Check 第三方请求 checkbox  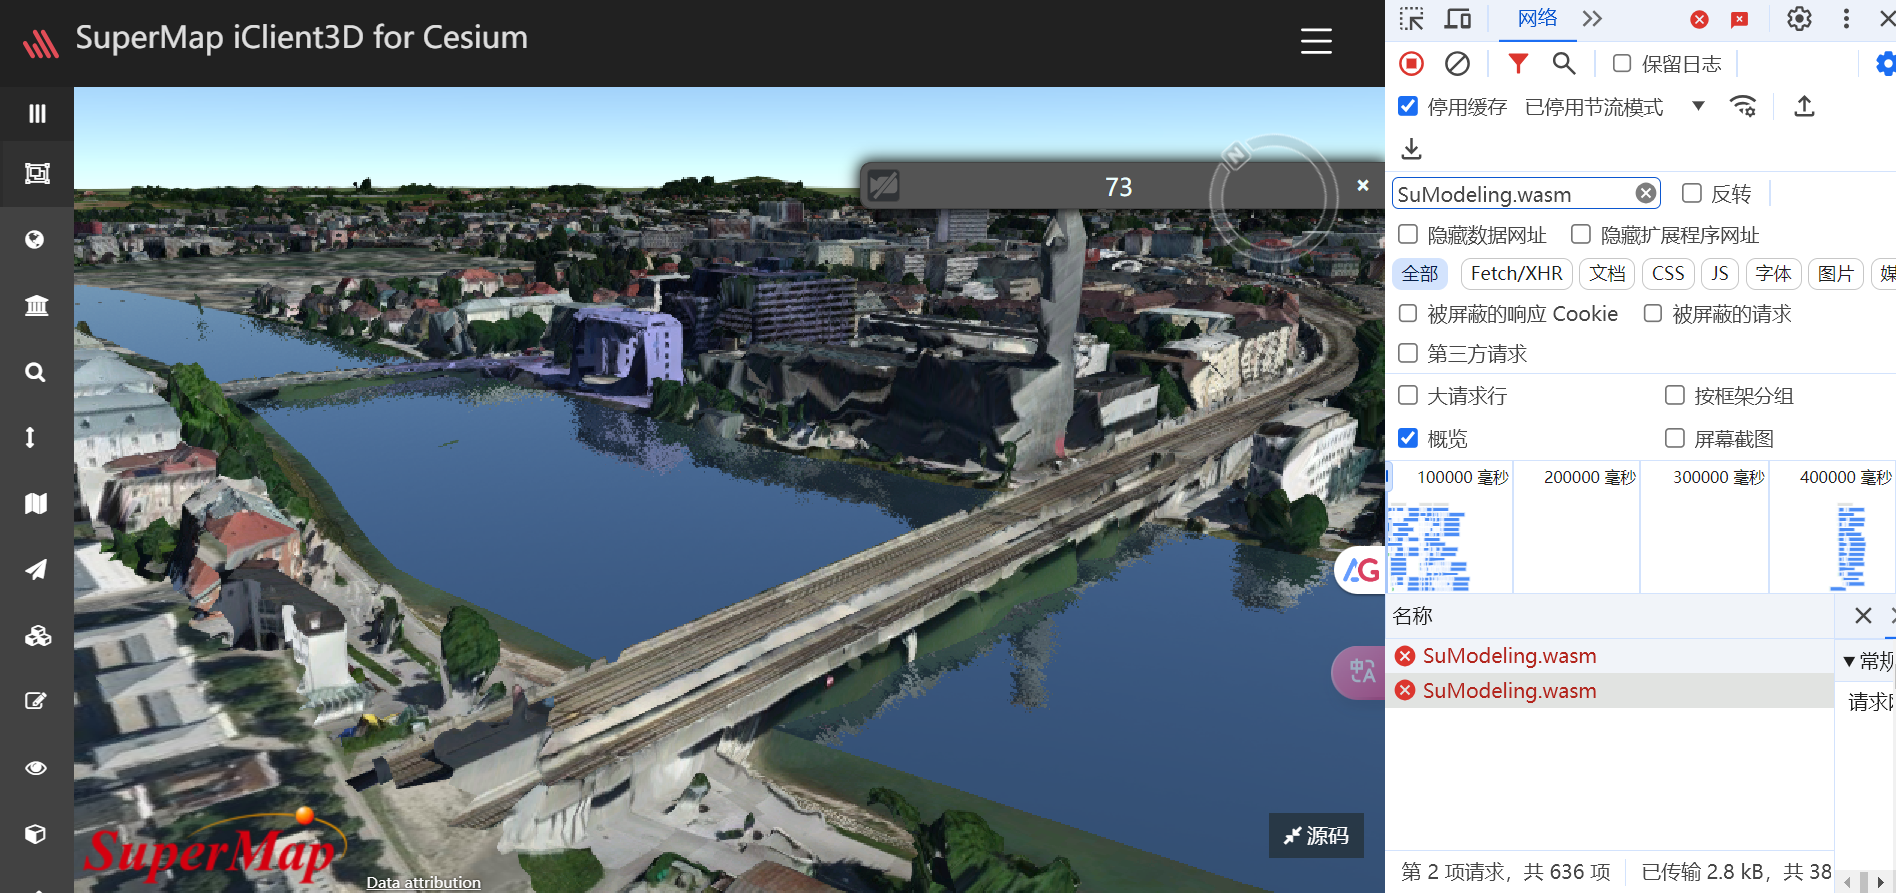[1408, 353]
